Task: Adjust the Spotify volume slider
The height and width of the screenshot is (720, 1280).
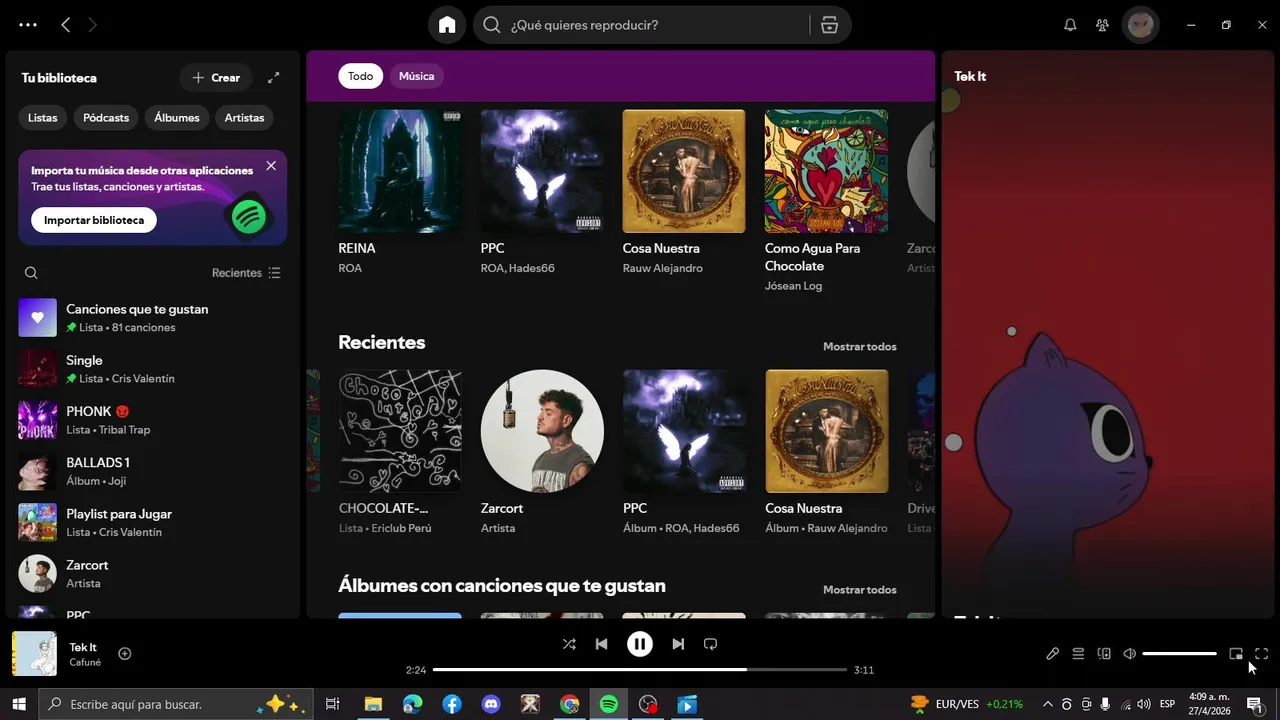Action: tap(1180, 654)
